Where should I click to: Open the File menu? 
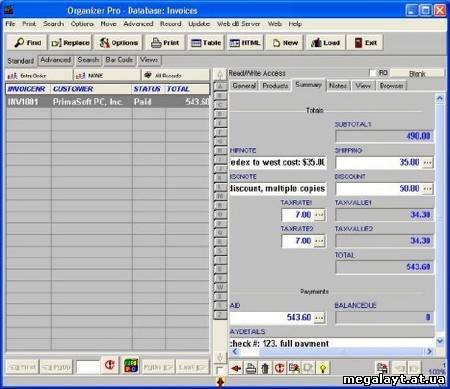click(x=10, y=24)
